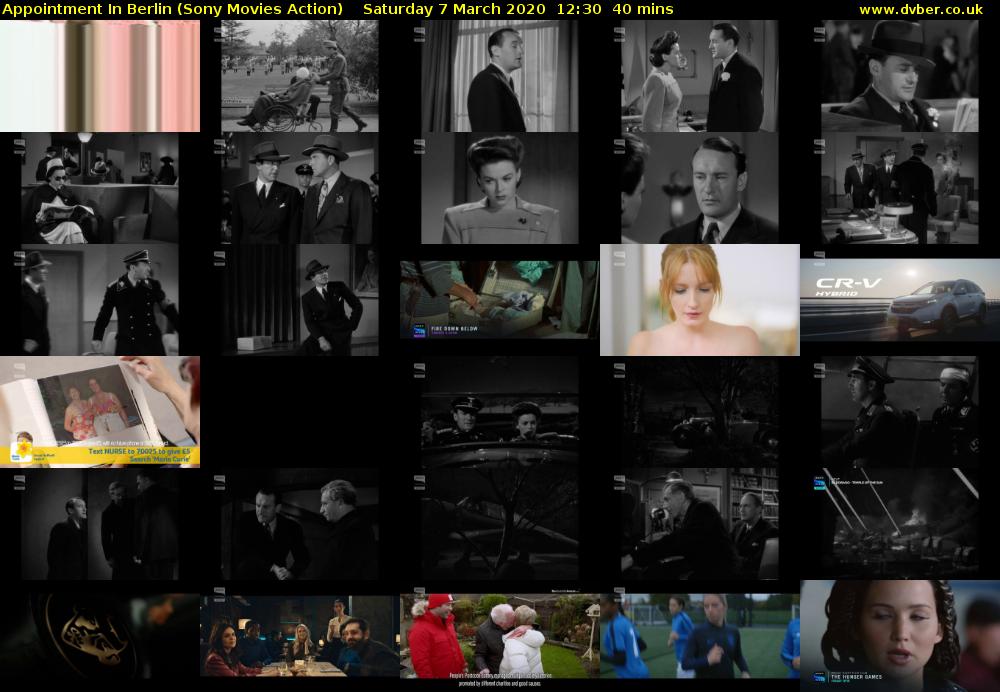This screenshot has width=1000, height=692.
Task: Click channel logo on the fedora man thumbnail
Action: (x=820, y=33)
